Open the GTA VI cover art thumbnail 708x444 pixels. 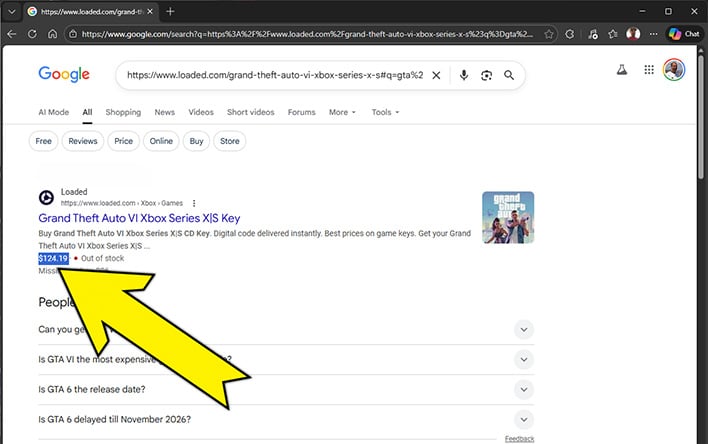(x=508, y=217)
